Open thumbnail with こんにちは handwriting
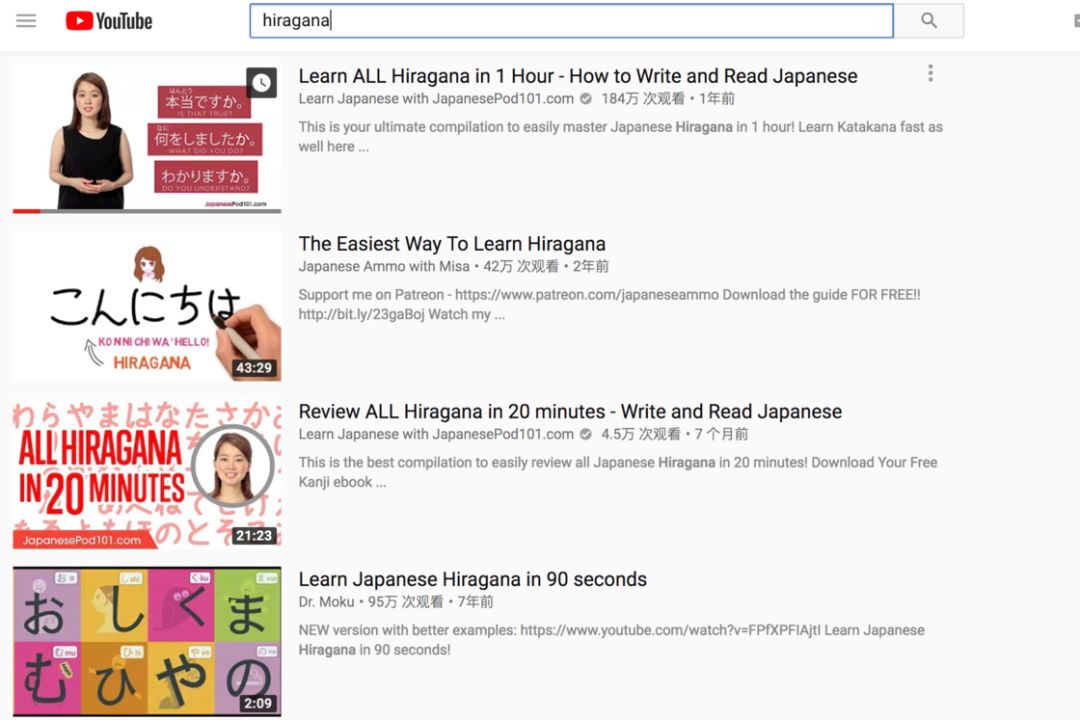The height and width of the screenshot is (720, 1080). pos(147,306)
